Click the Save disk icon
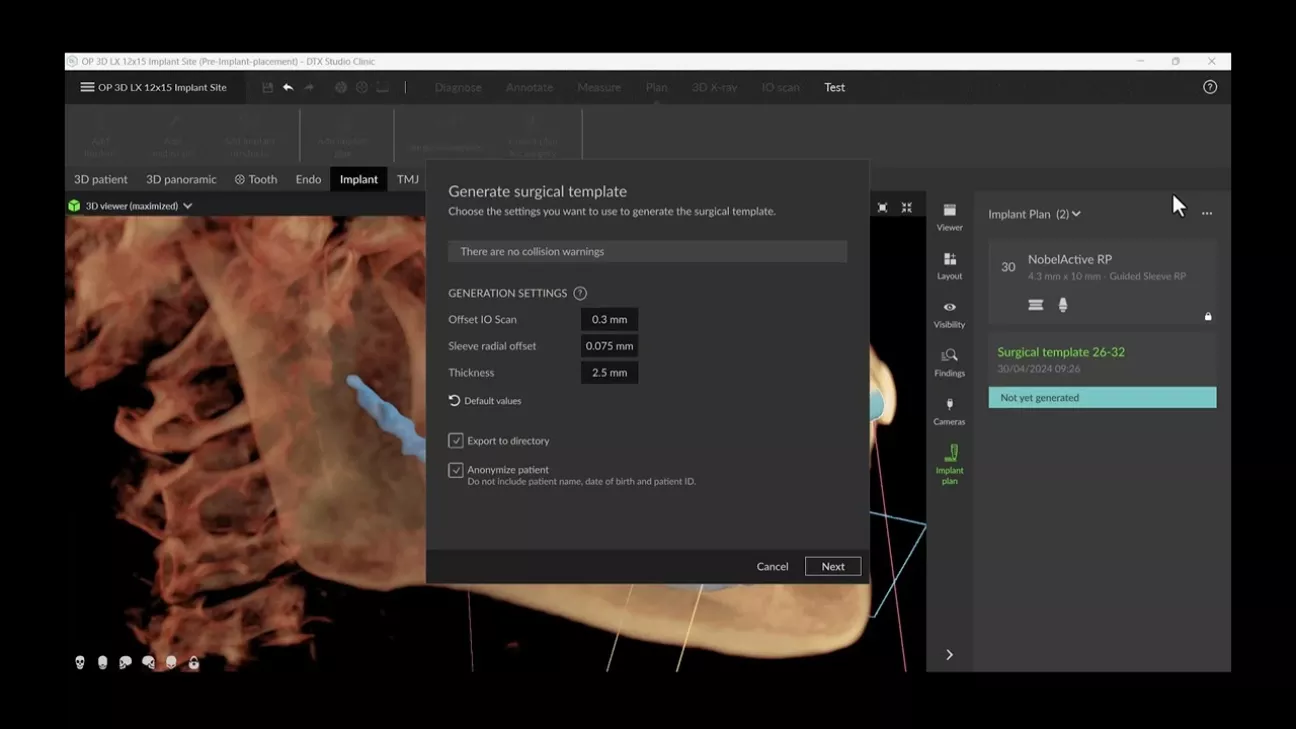 (267, 87)
